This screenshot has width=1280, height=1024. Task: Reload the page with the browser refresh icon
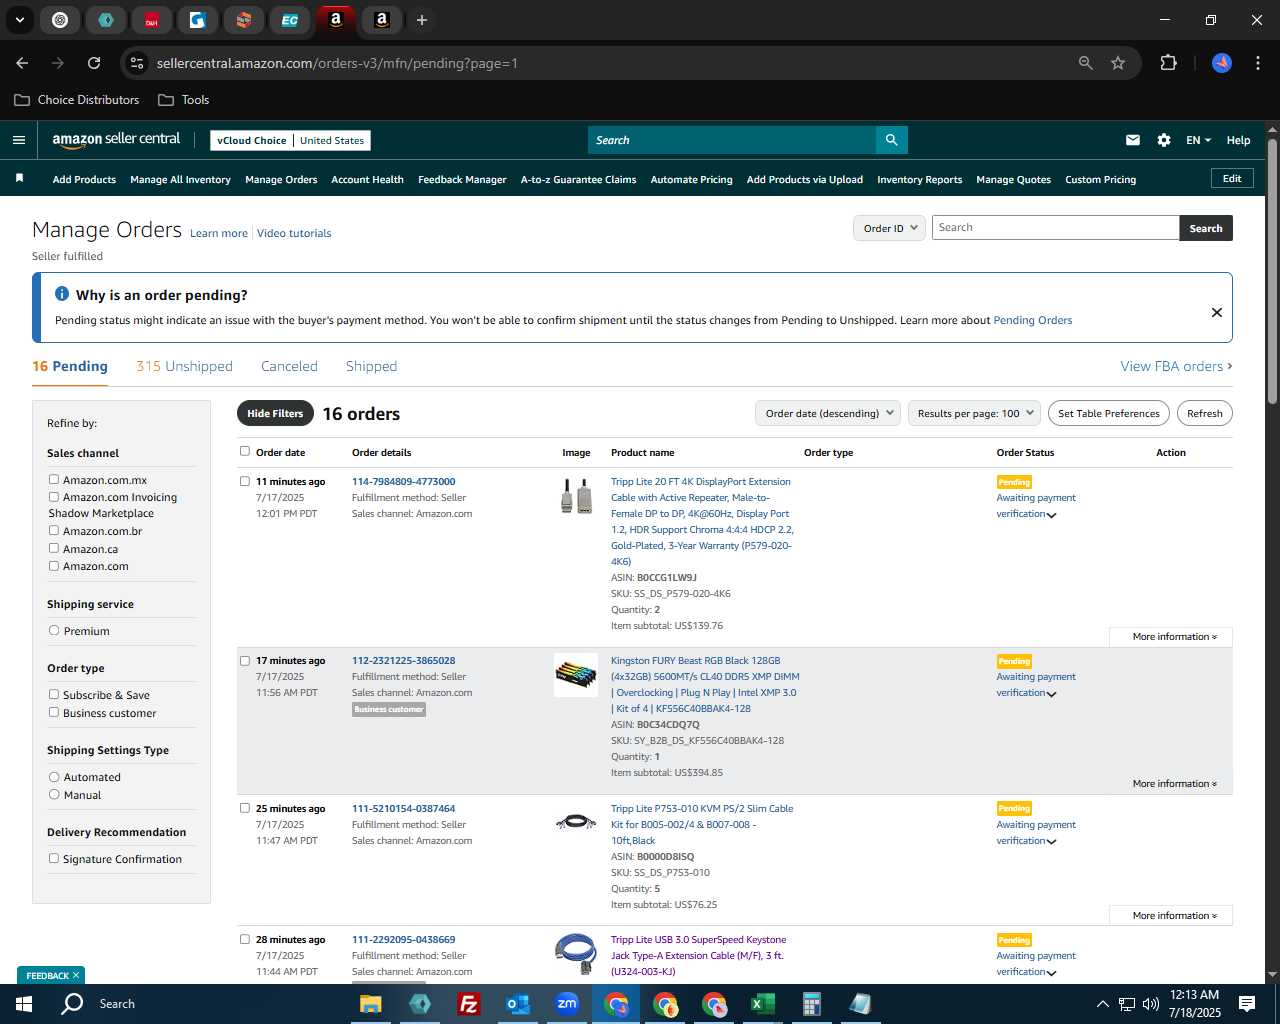(x=94, y=63)
